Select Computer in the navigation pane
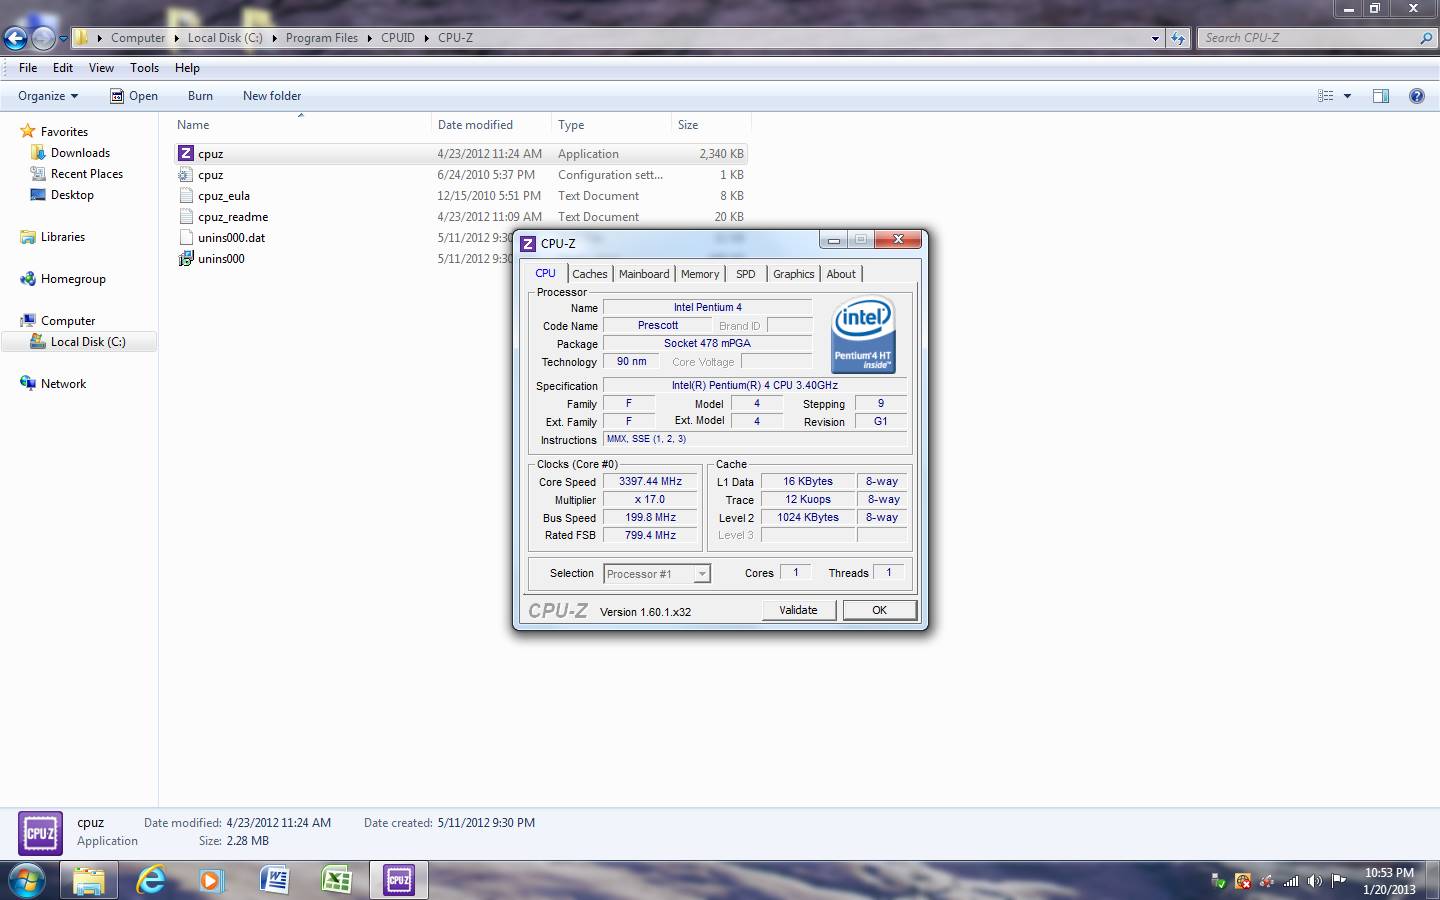This screenshot has width=1440, height=900. point(68,321)
